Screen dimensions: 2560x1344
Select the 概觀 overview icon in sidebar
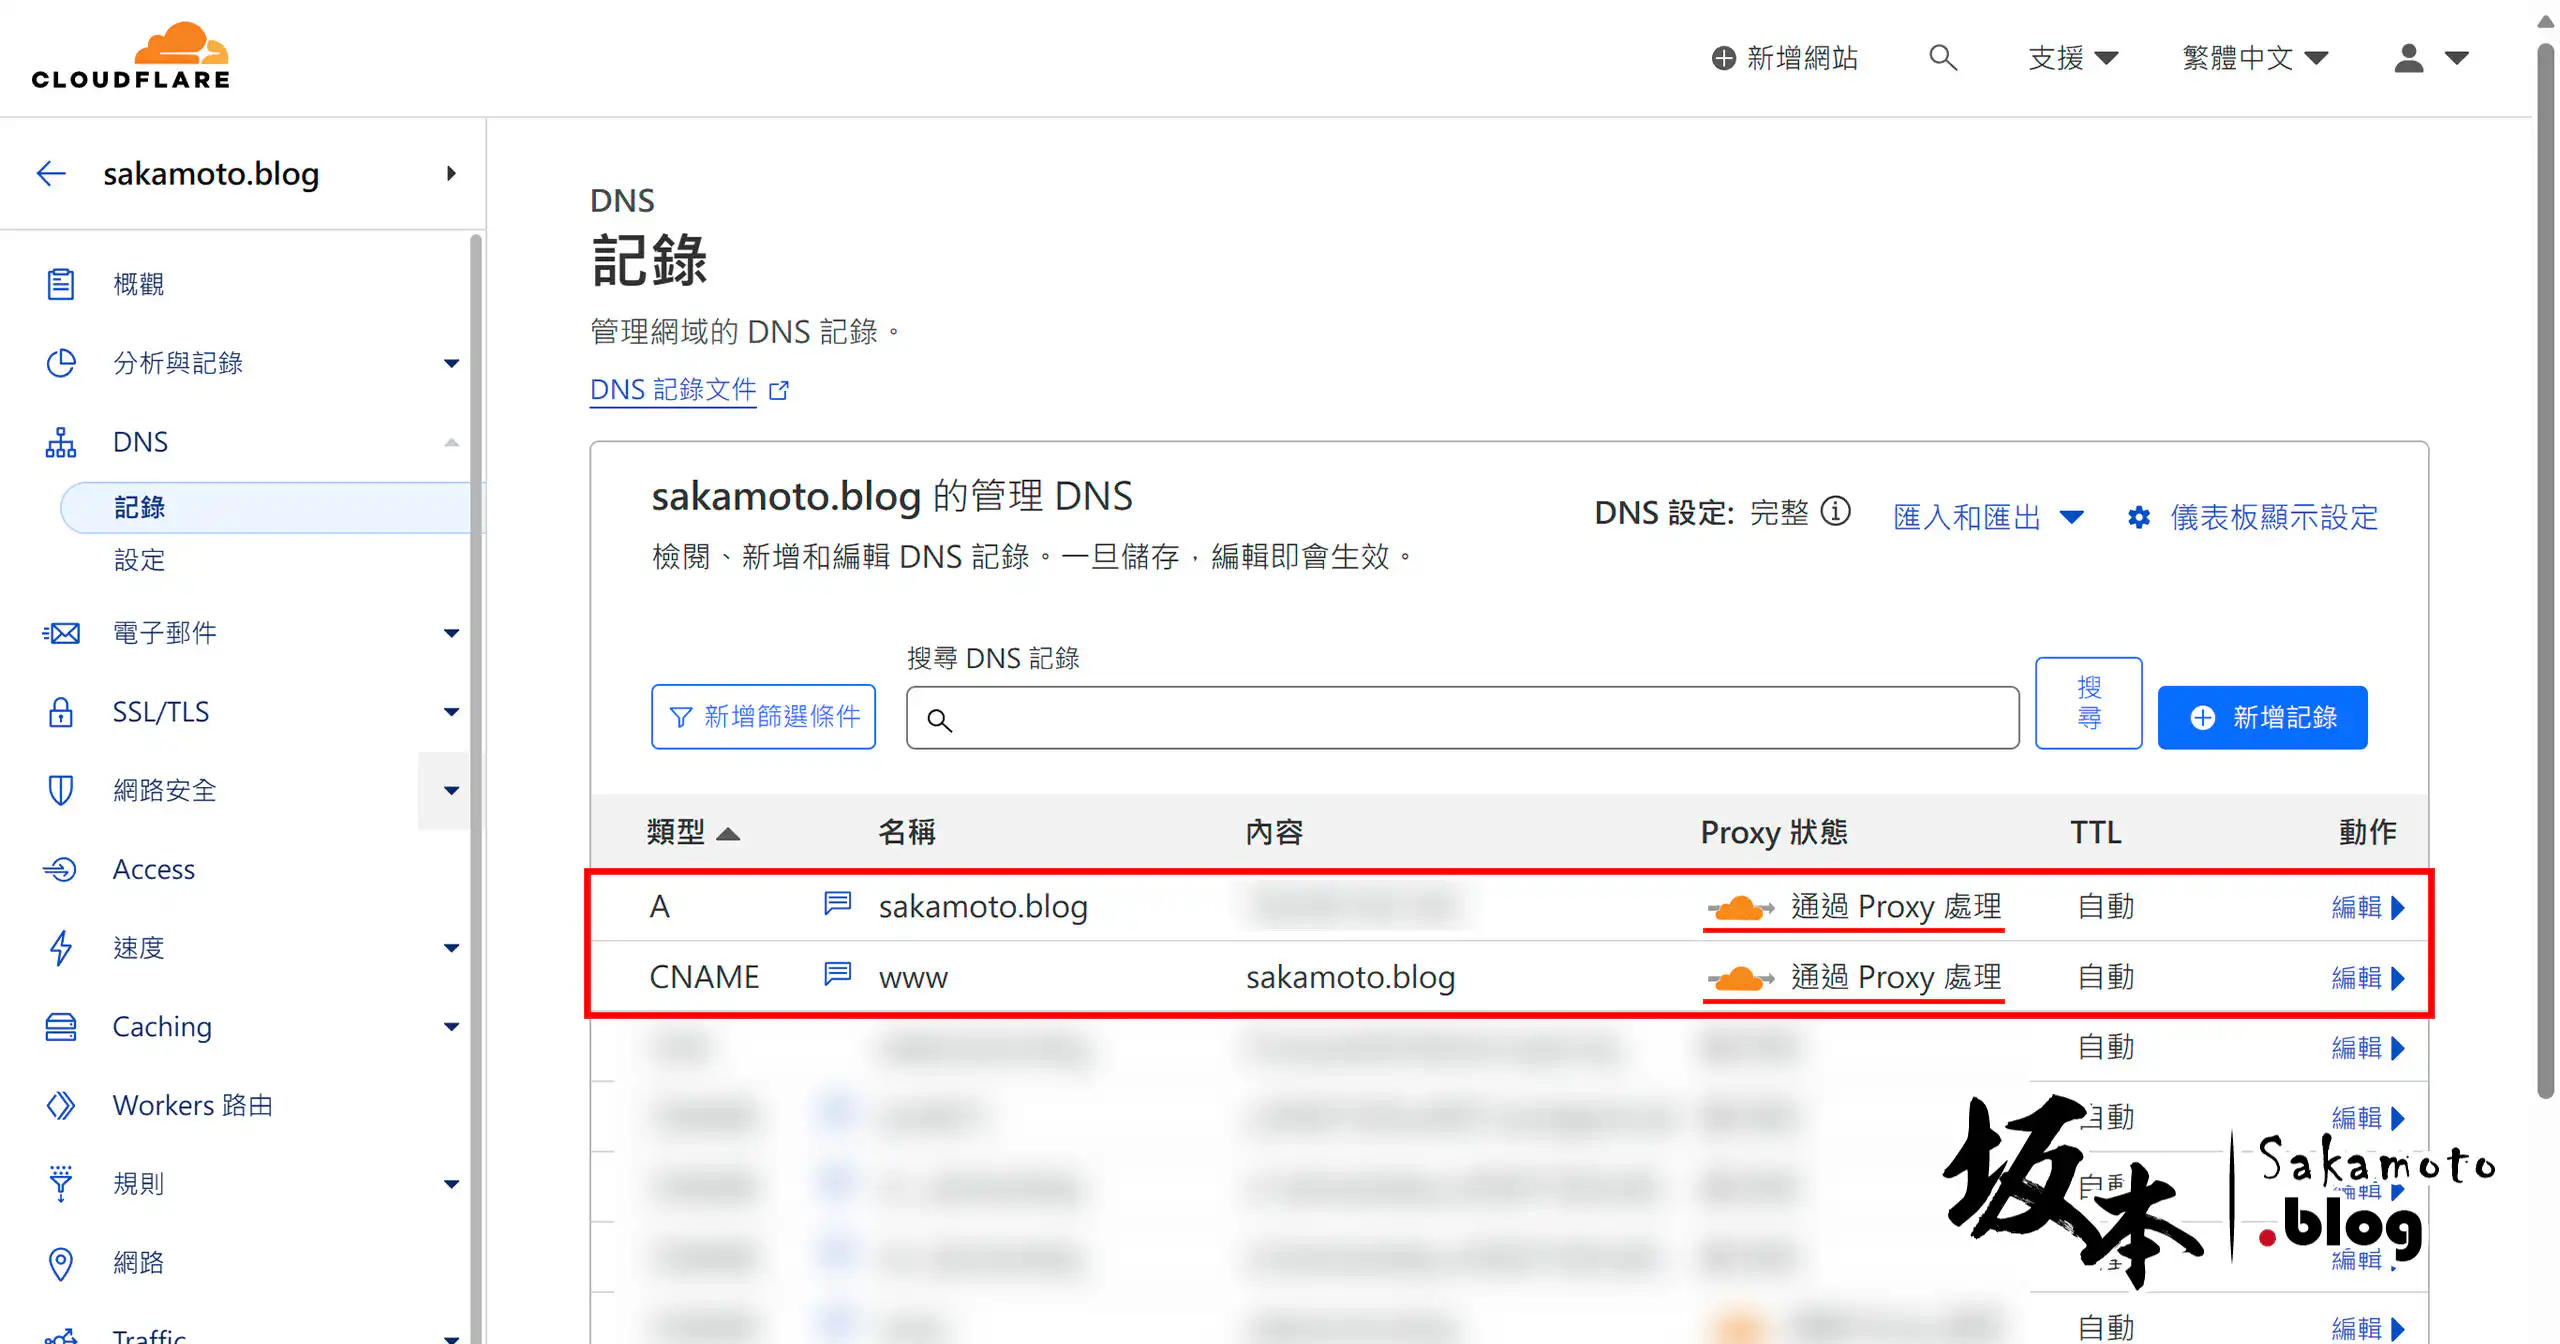(x=61, y=283)
